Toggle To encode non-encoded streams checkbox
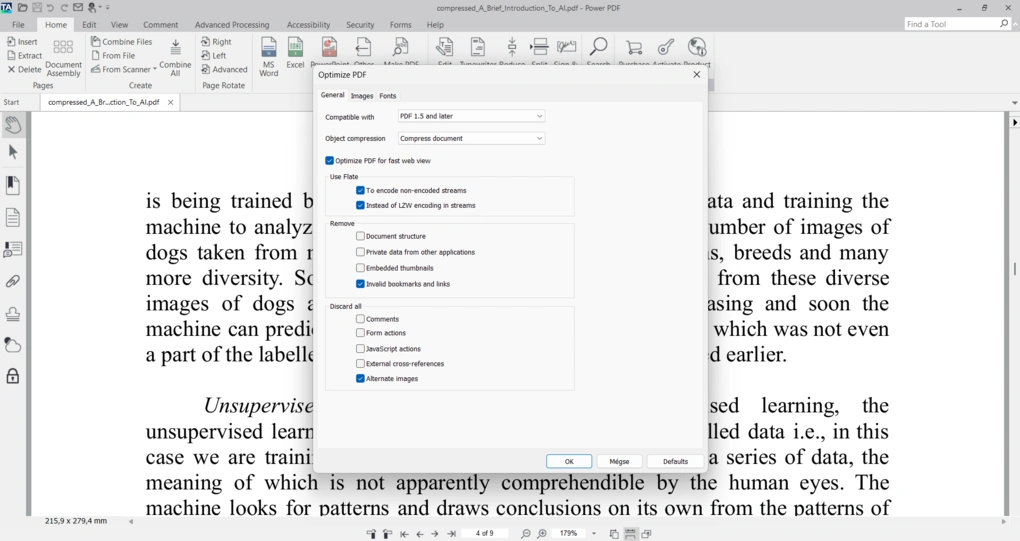 [360, 191]
